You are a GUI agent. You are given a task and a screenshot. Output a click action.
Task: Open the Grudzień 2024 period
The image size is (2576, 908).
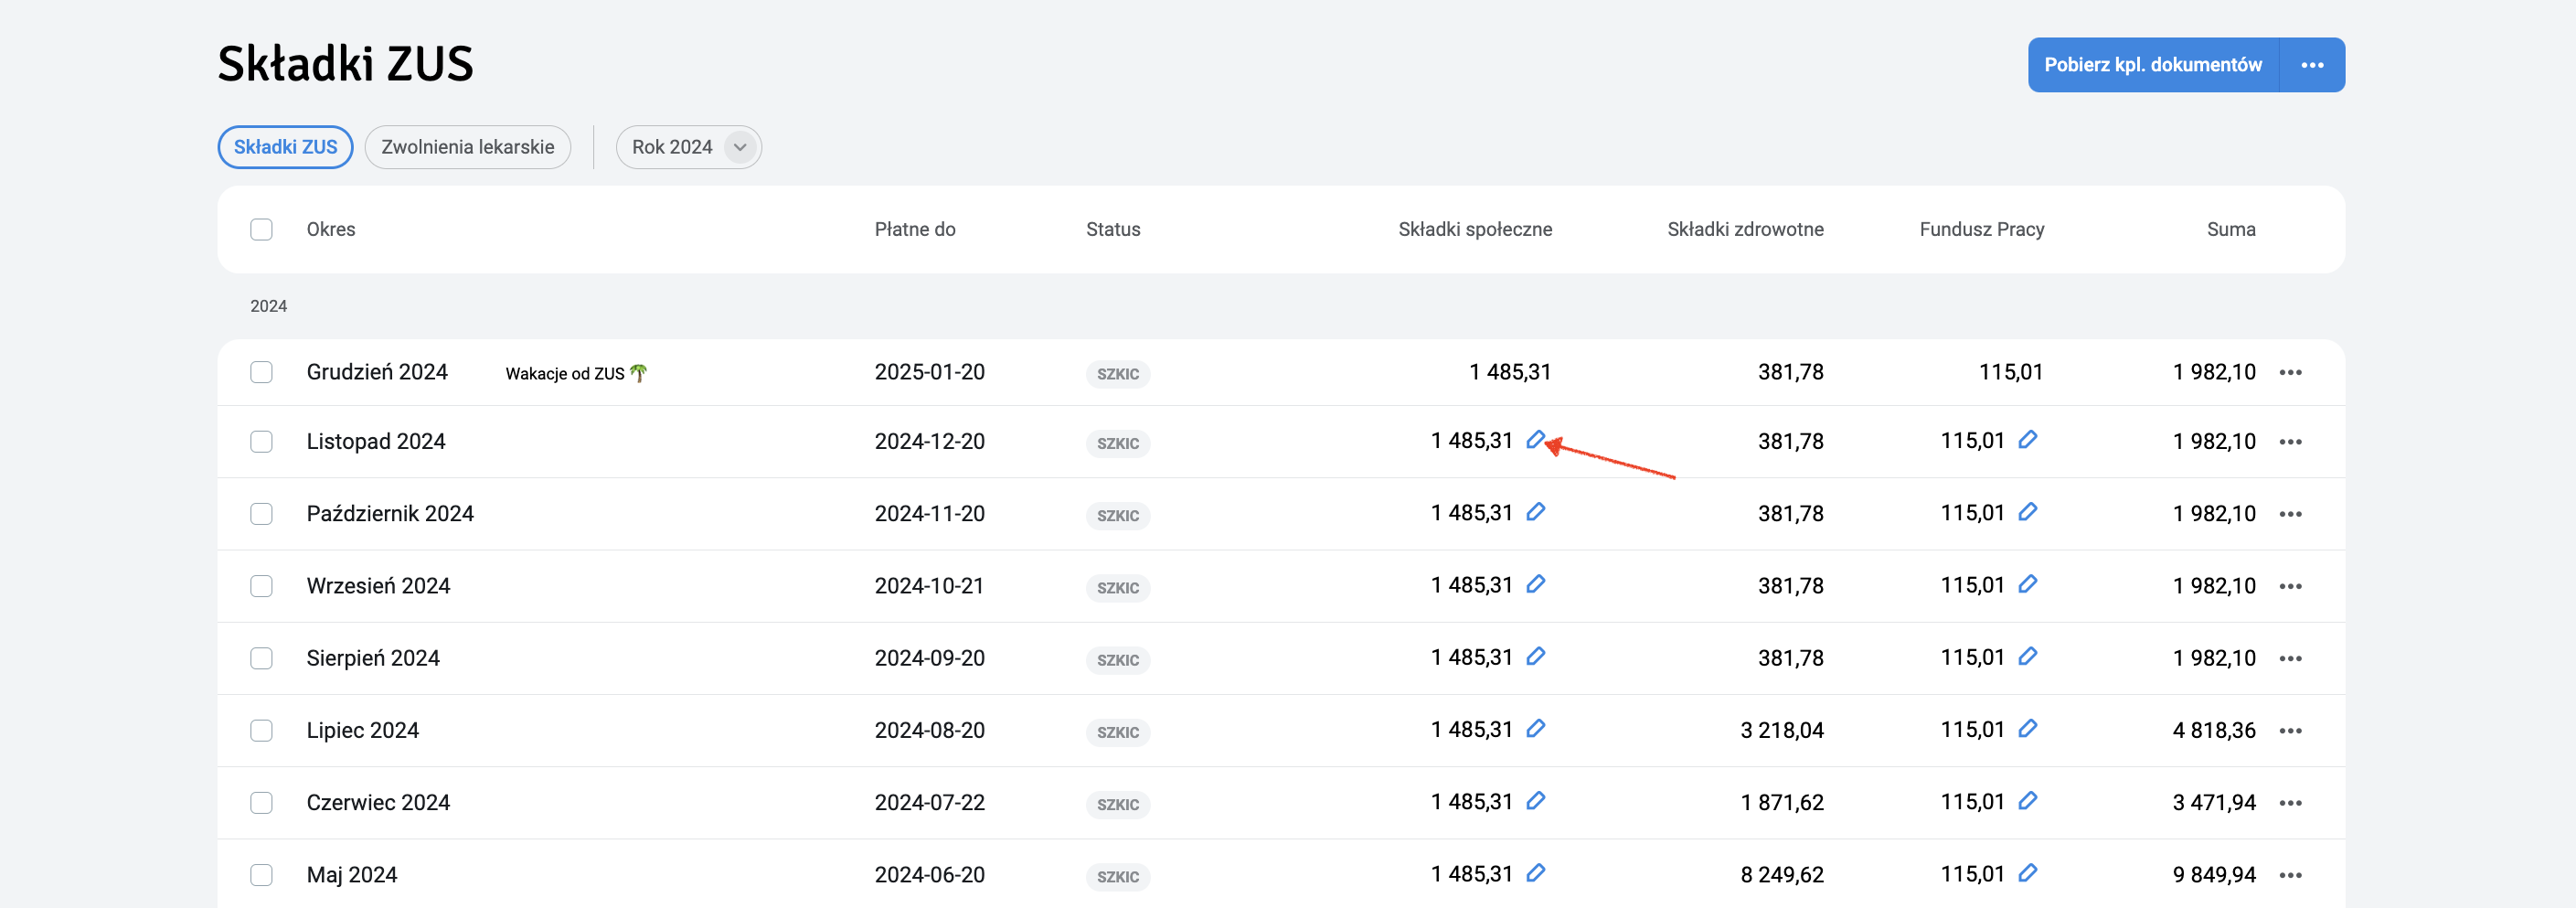tap(377, 372)
